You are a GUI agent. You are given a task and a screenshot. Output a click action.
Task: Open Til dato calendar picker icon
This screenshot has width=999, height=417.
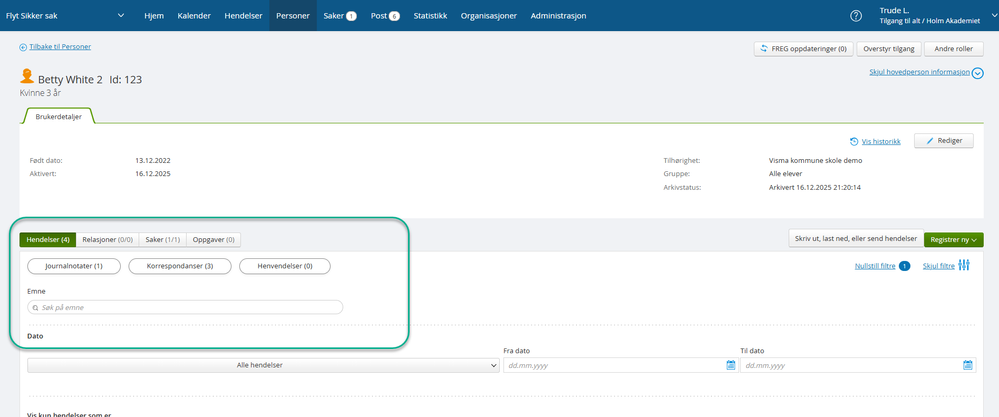point(968,365)
